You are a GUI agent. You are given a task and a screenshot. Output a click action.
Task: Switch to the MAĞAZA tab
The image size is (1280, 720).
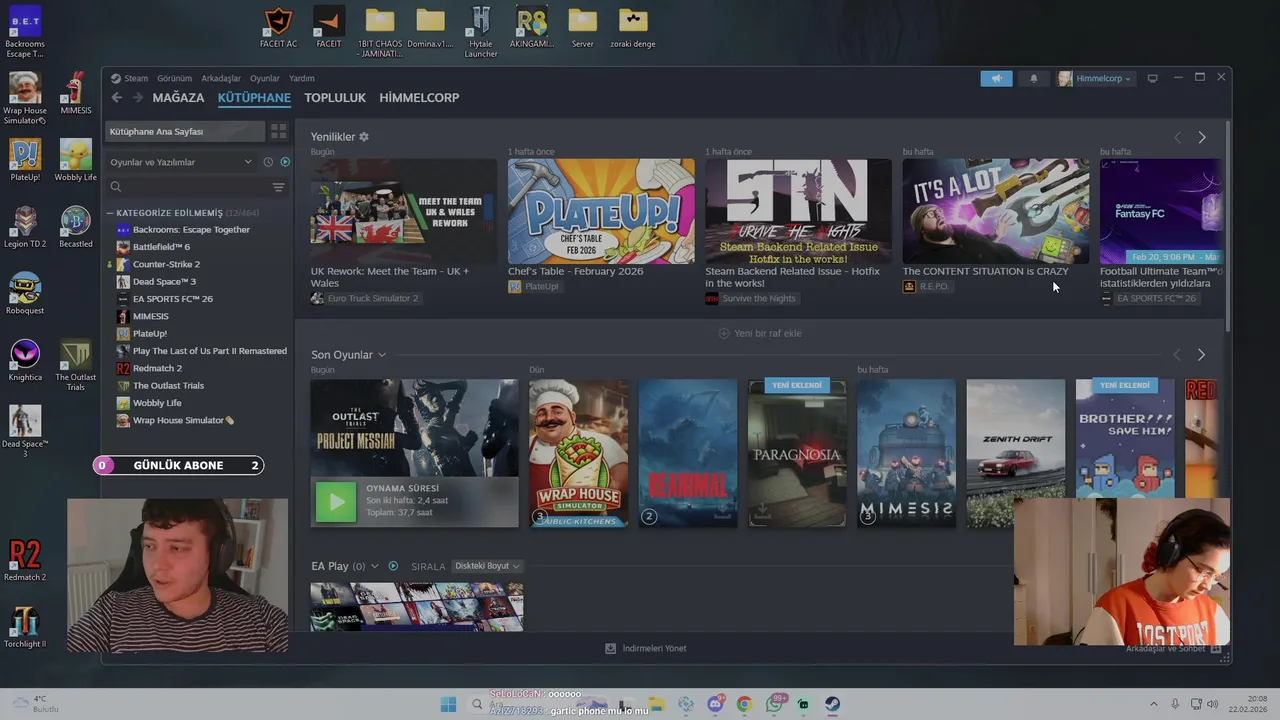[x=178, y=97]
